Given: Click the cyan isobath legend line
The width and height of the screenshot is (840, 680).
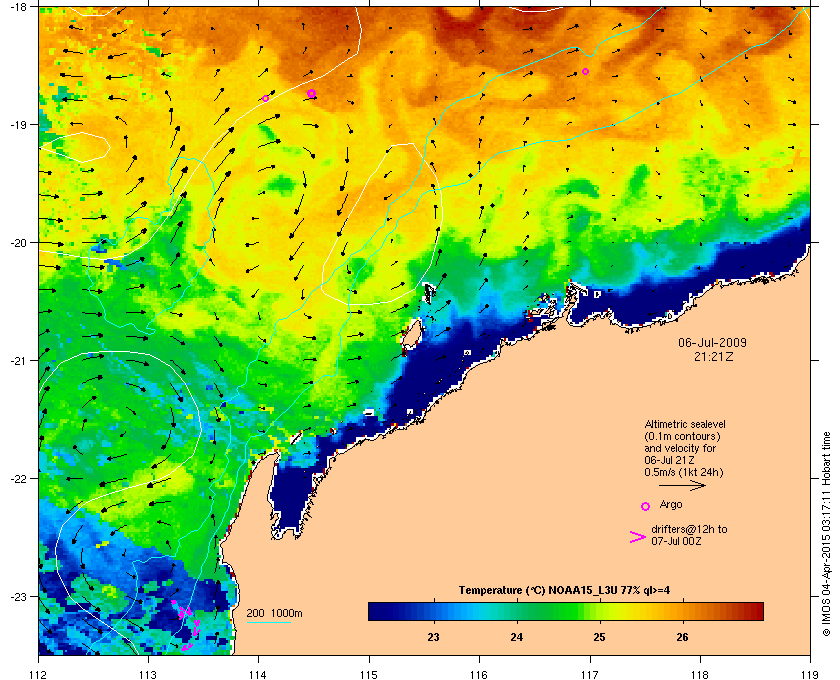Looking at the screenshot, I should click(x=268, y=623).
